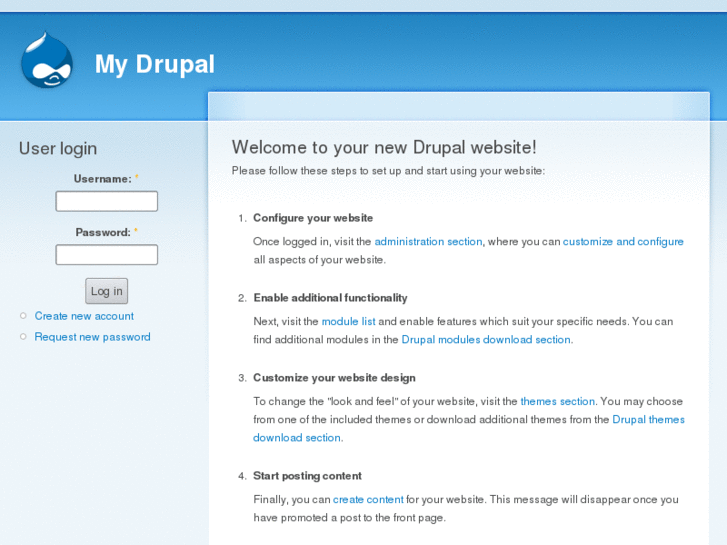Click the Username label

click(103, 179)
